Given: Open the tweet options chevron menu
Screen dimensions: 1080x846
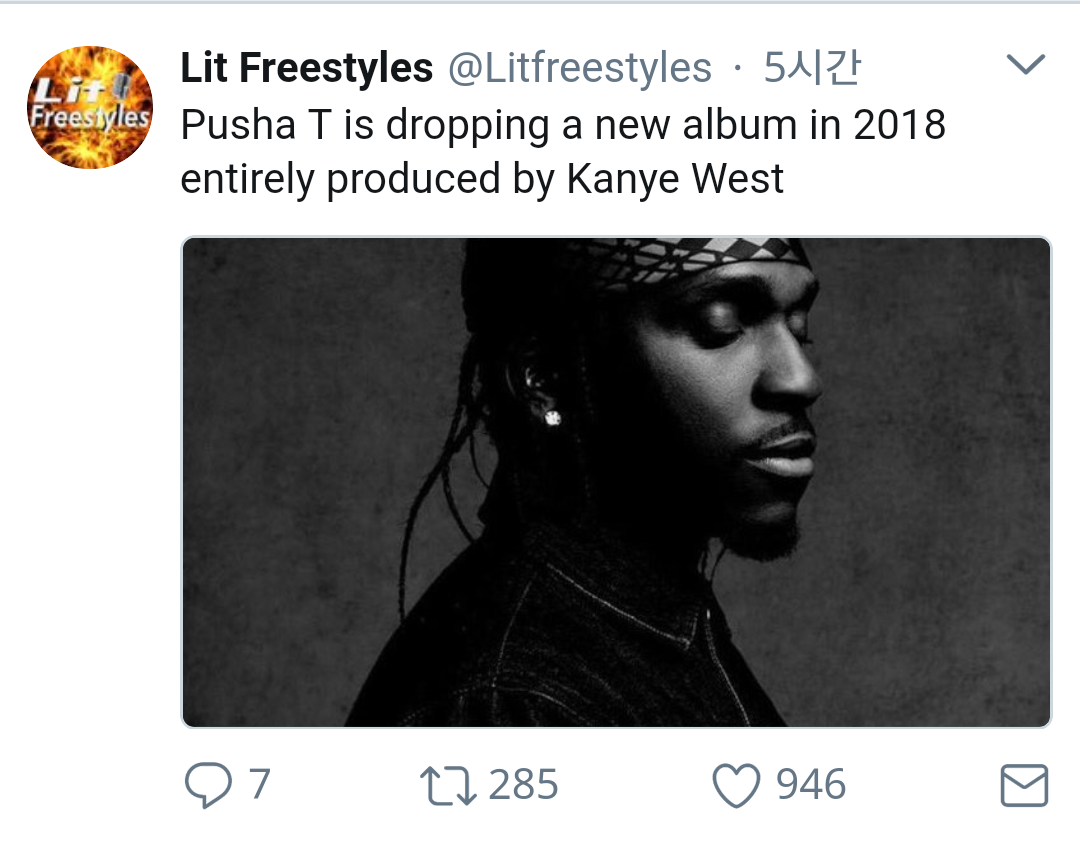Looking at the screenshot, I should 1024,66.
